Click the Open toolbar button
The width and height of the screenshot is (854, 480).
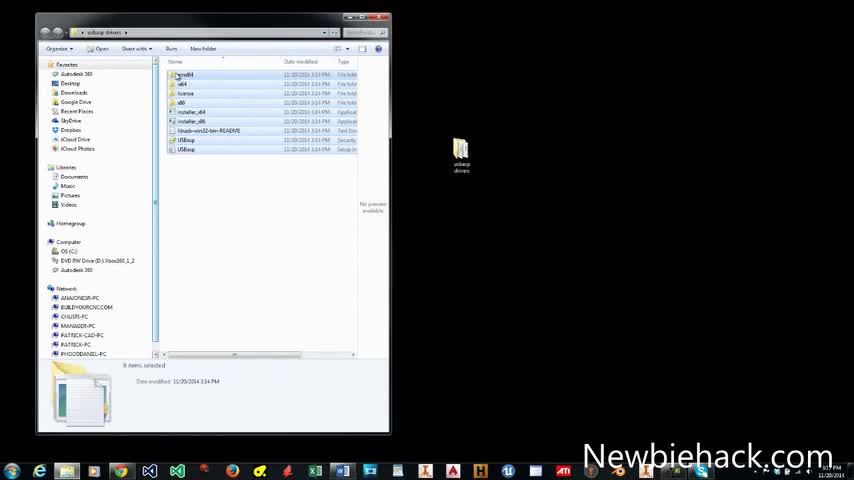click(x=97, y=49)
